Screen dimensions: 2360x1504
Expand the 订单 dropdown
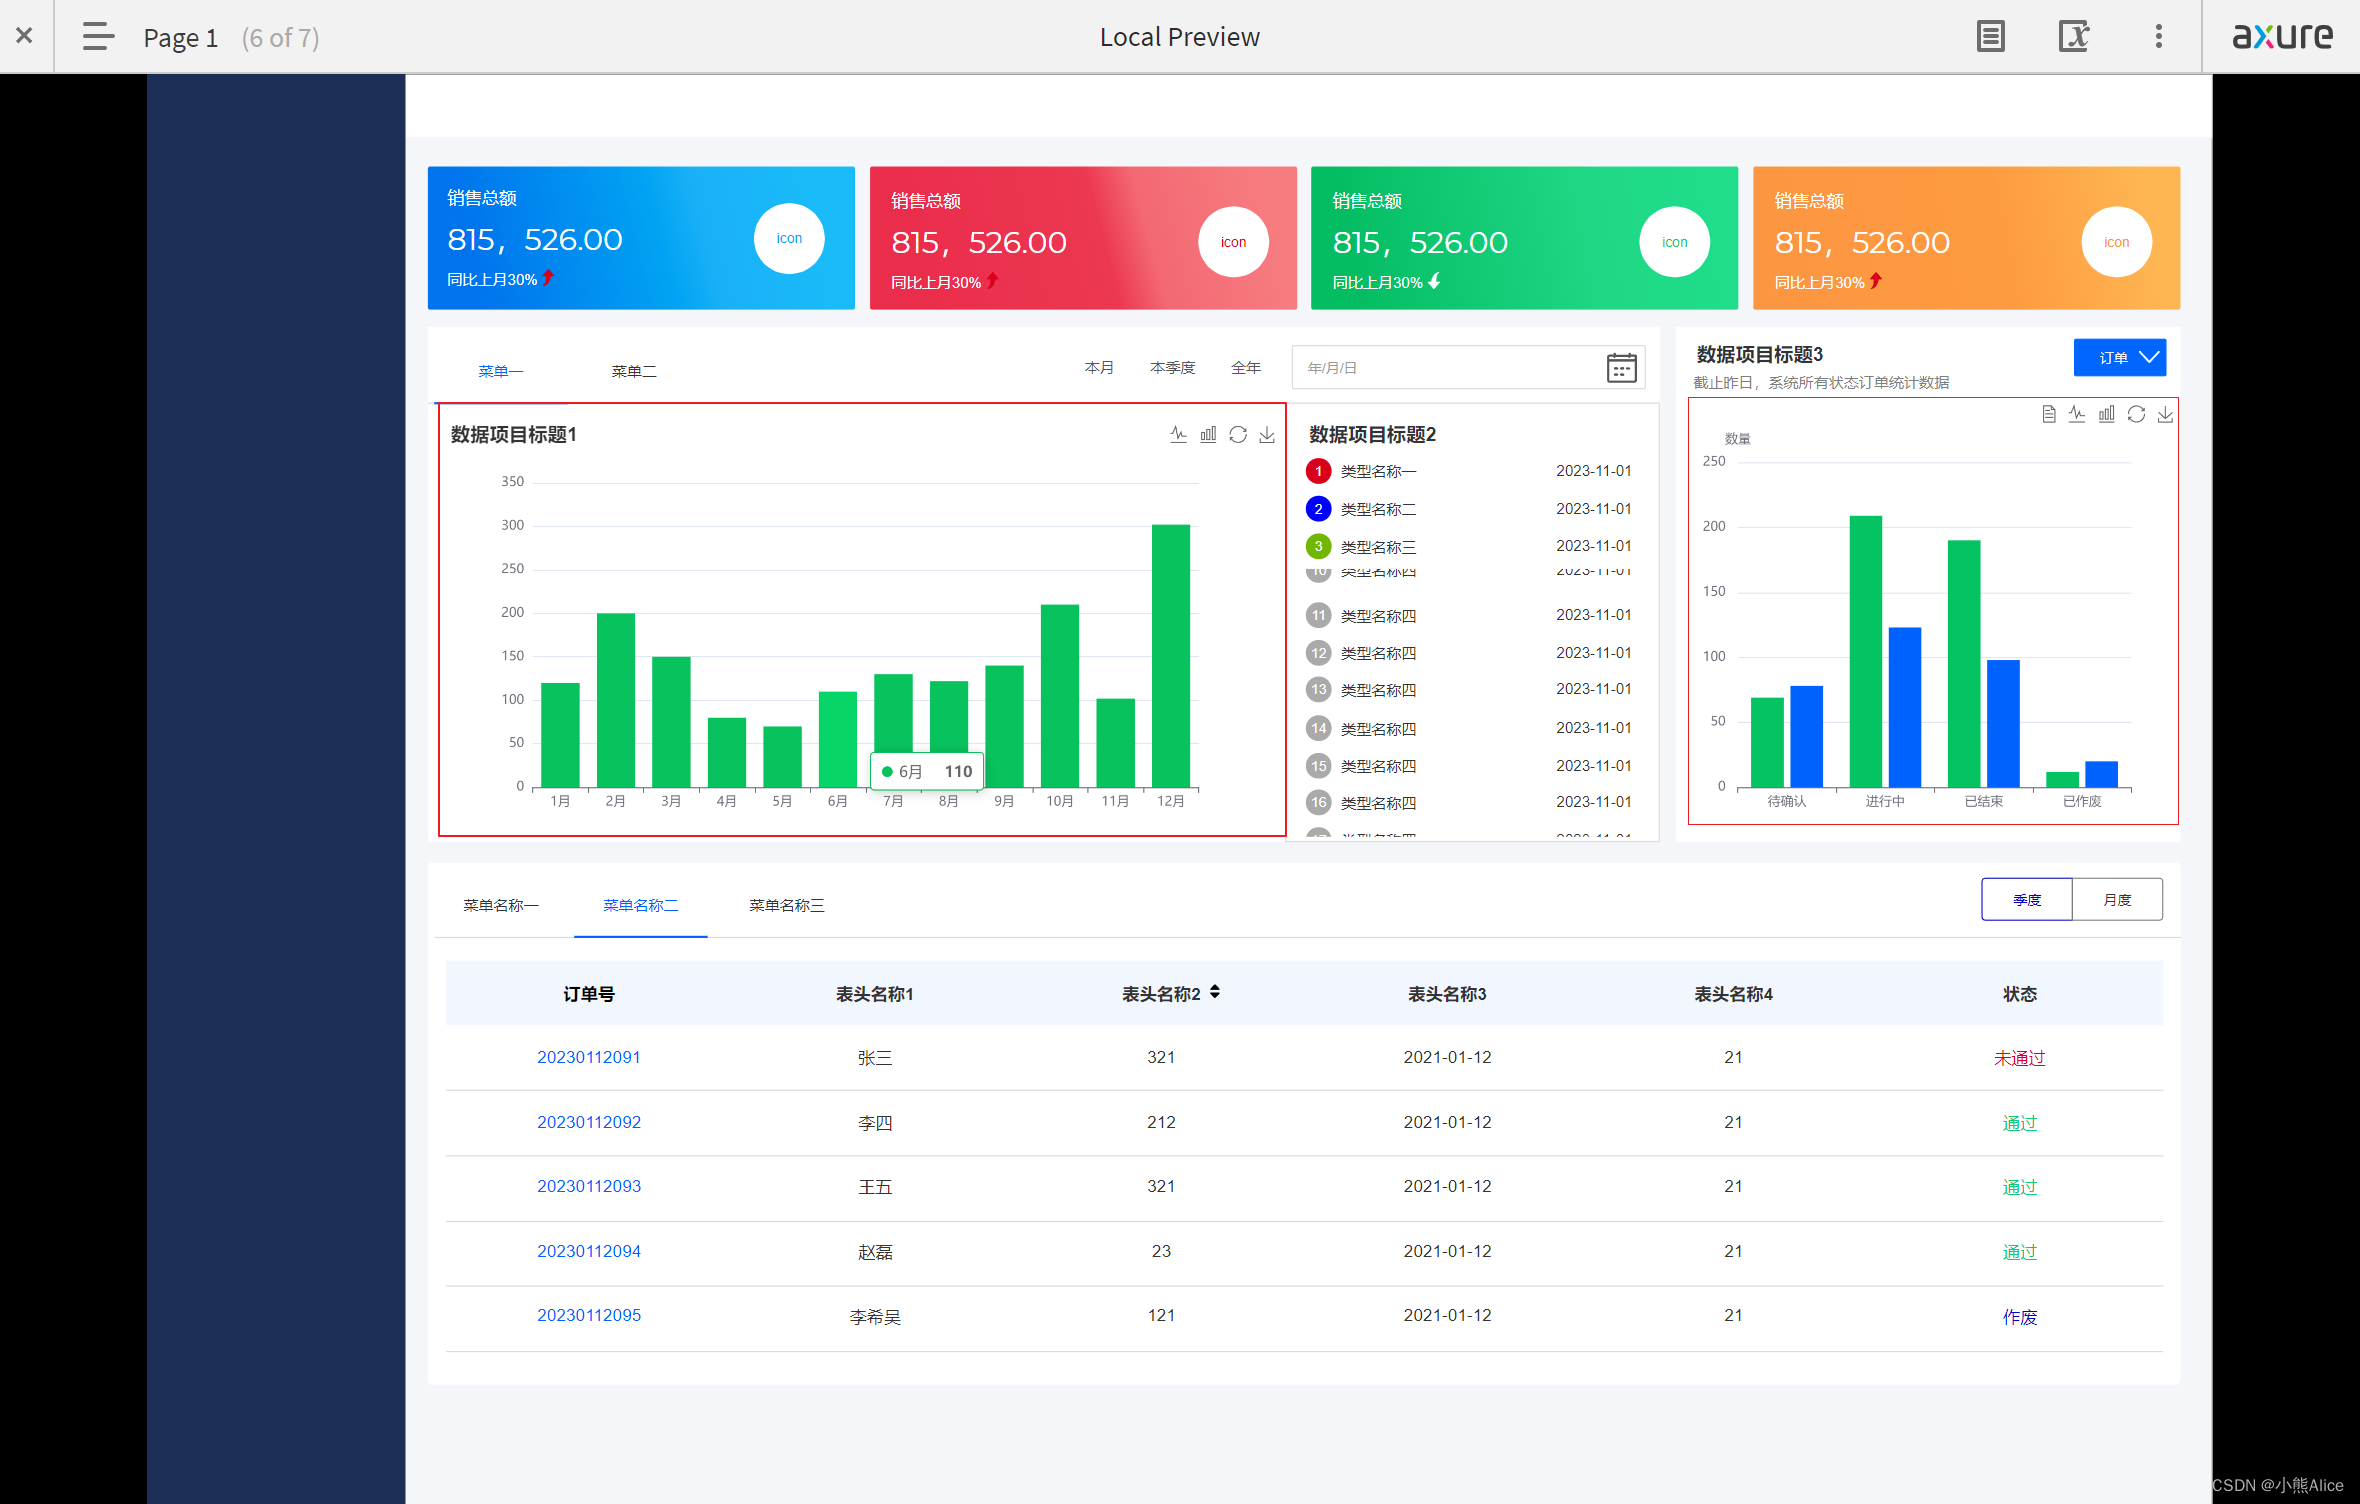(2119, 358)
